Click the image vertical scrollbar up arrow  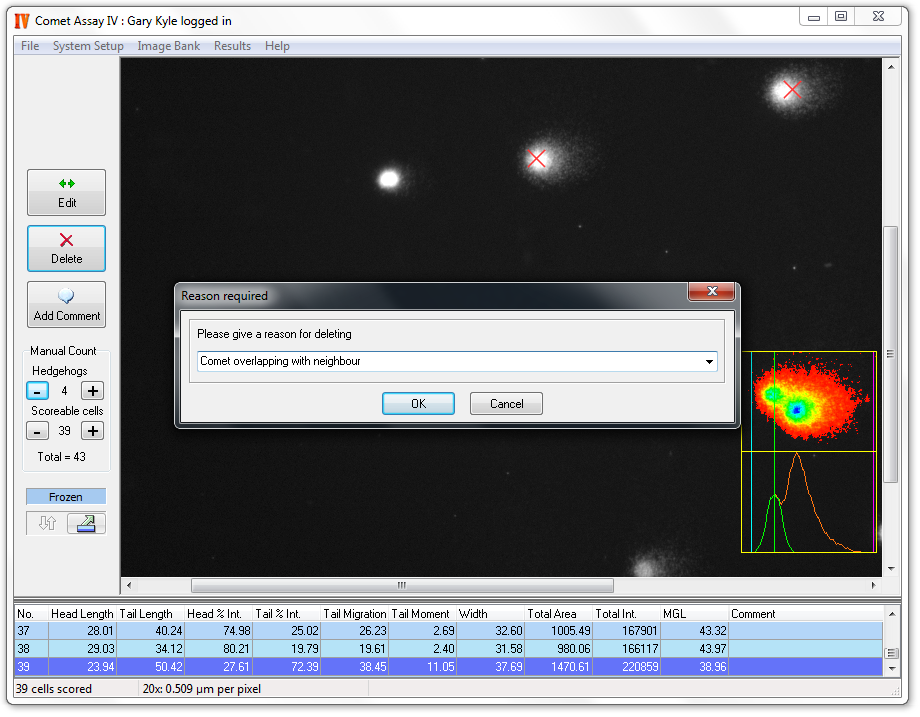(891, 67)
